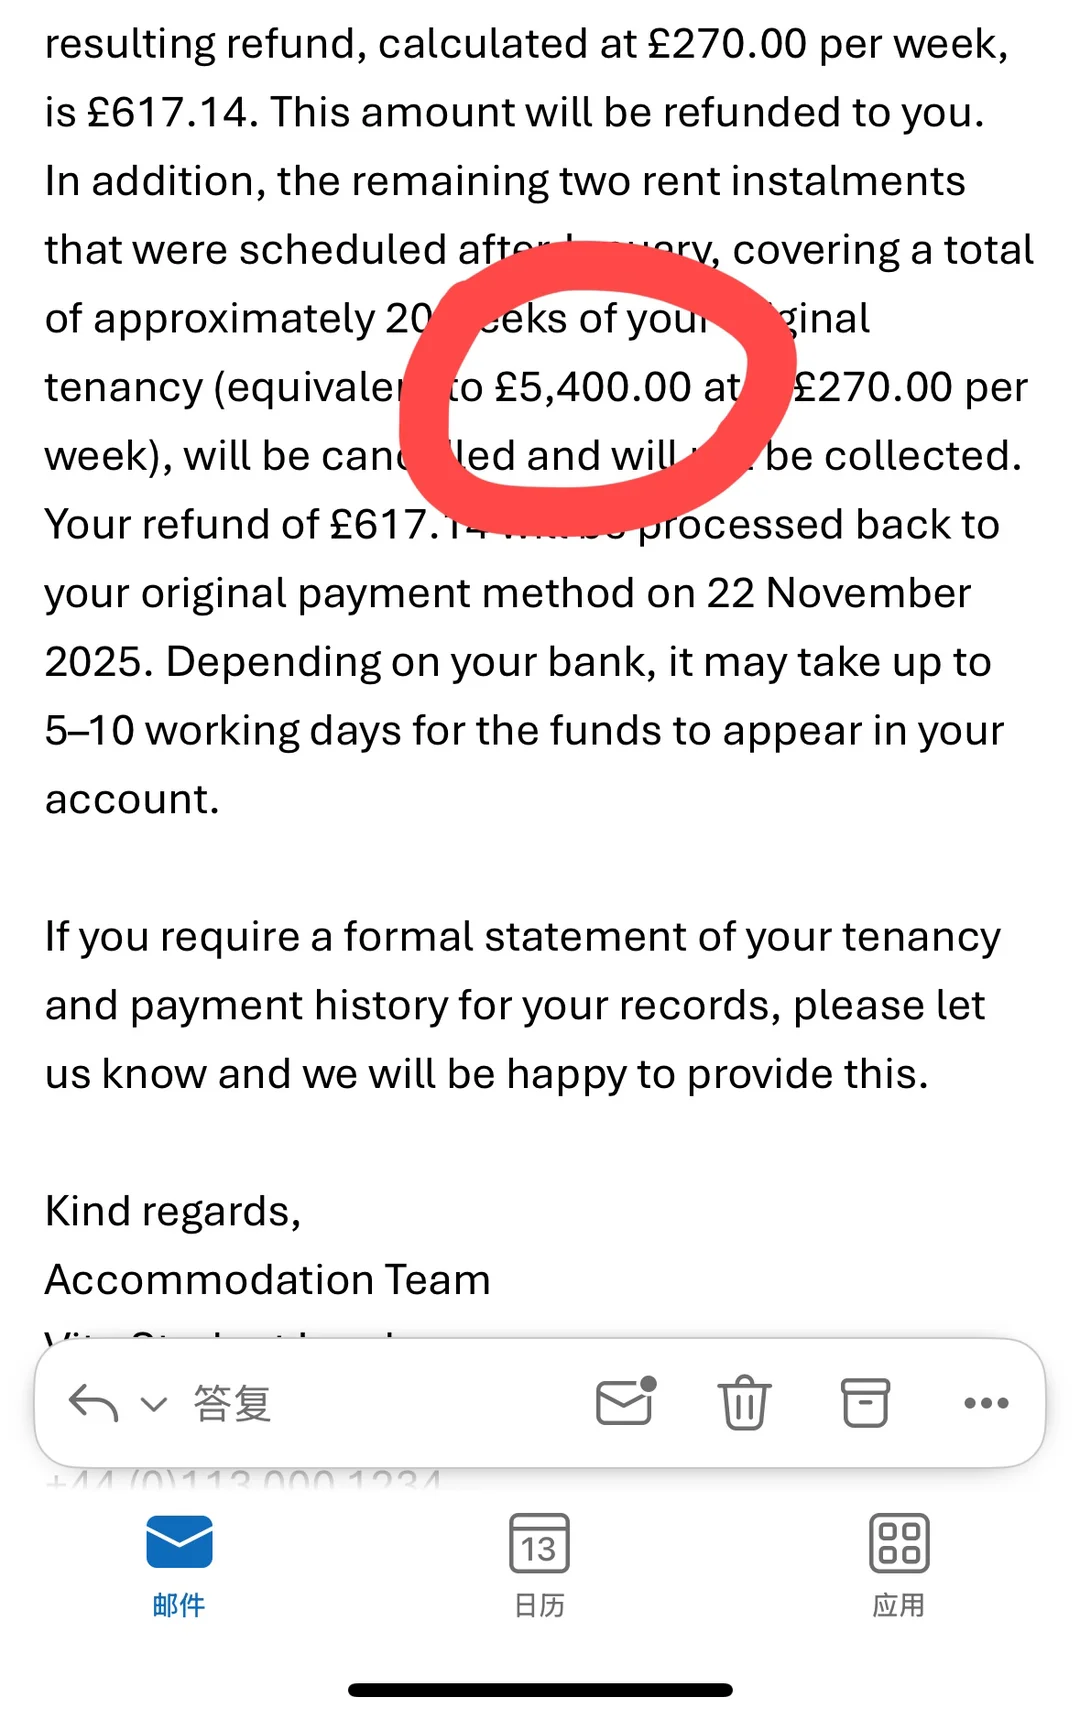This screenshot has height=1719, width=1080.
Task: Mark email unread with envelope icon
Action: click(626, 1401)
